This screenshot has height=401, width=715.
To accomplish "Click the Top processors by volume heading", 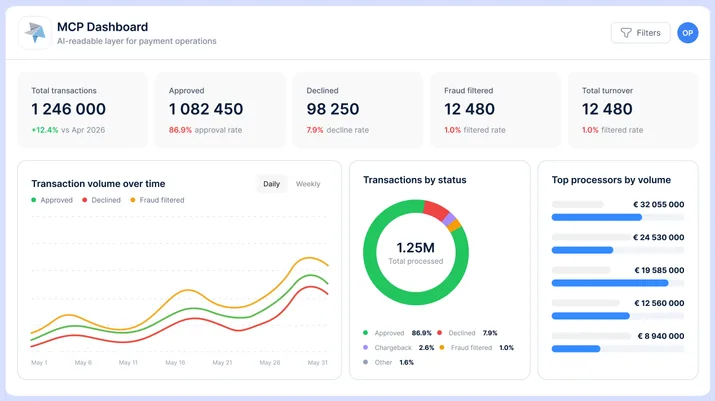I will [x=611, y=180].
